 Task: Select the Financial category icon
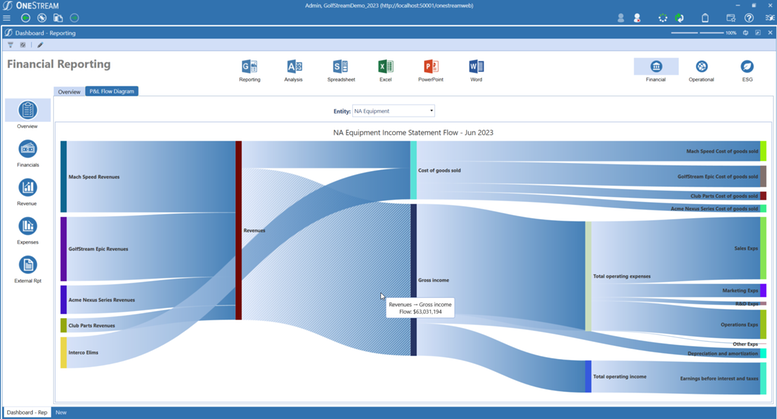click(656, 66)
